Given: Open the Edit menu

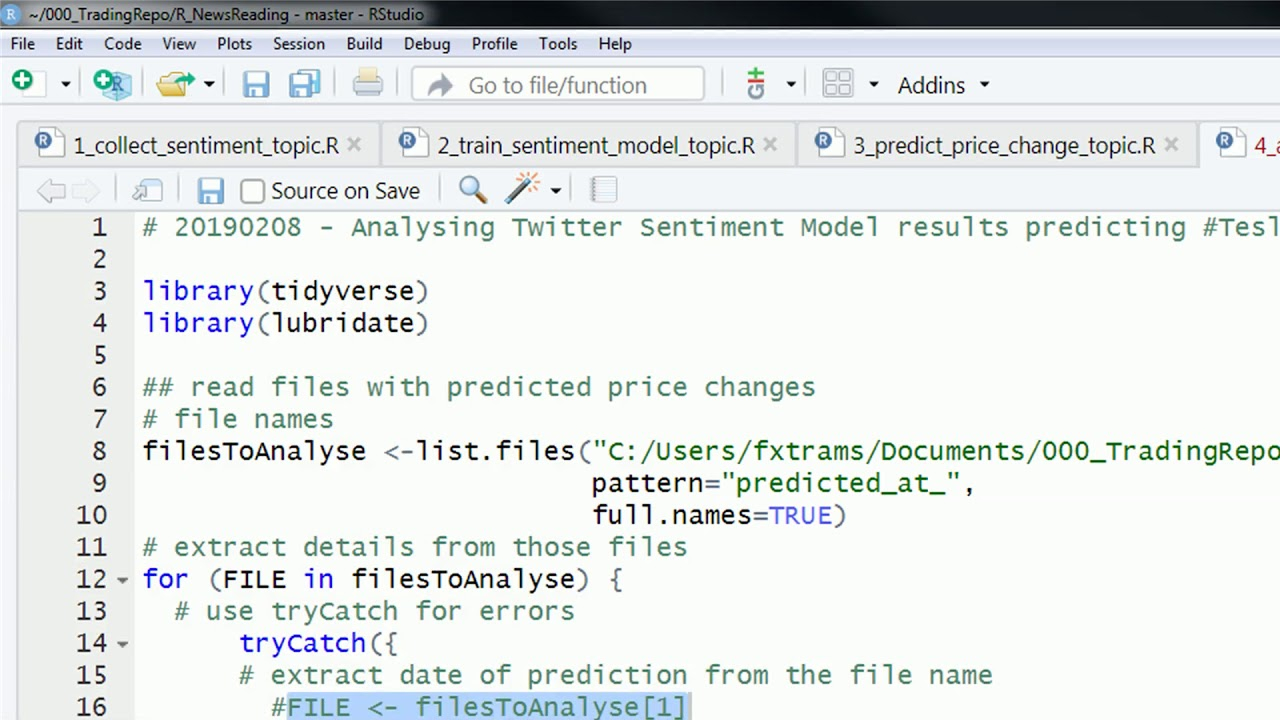Looking at the screenshot, I should pos(69,44).
